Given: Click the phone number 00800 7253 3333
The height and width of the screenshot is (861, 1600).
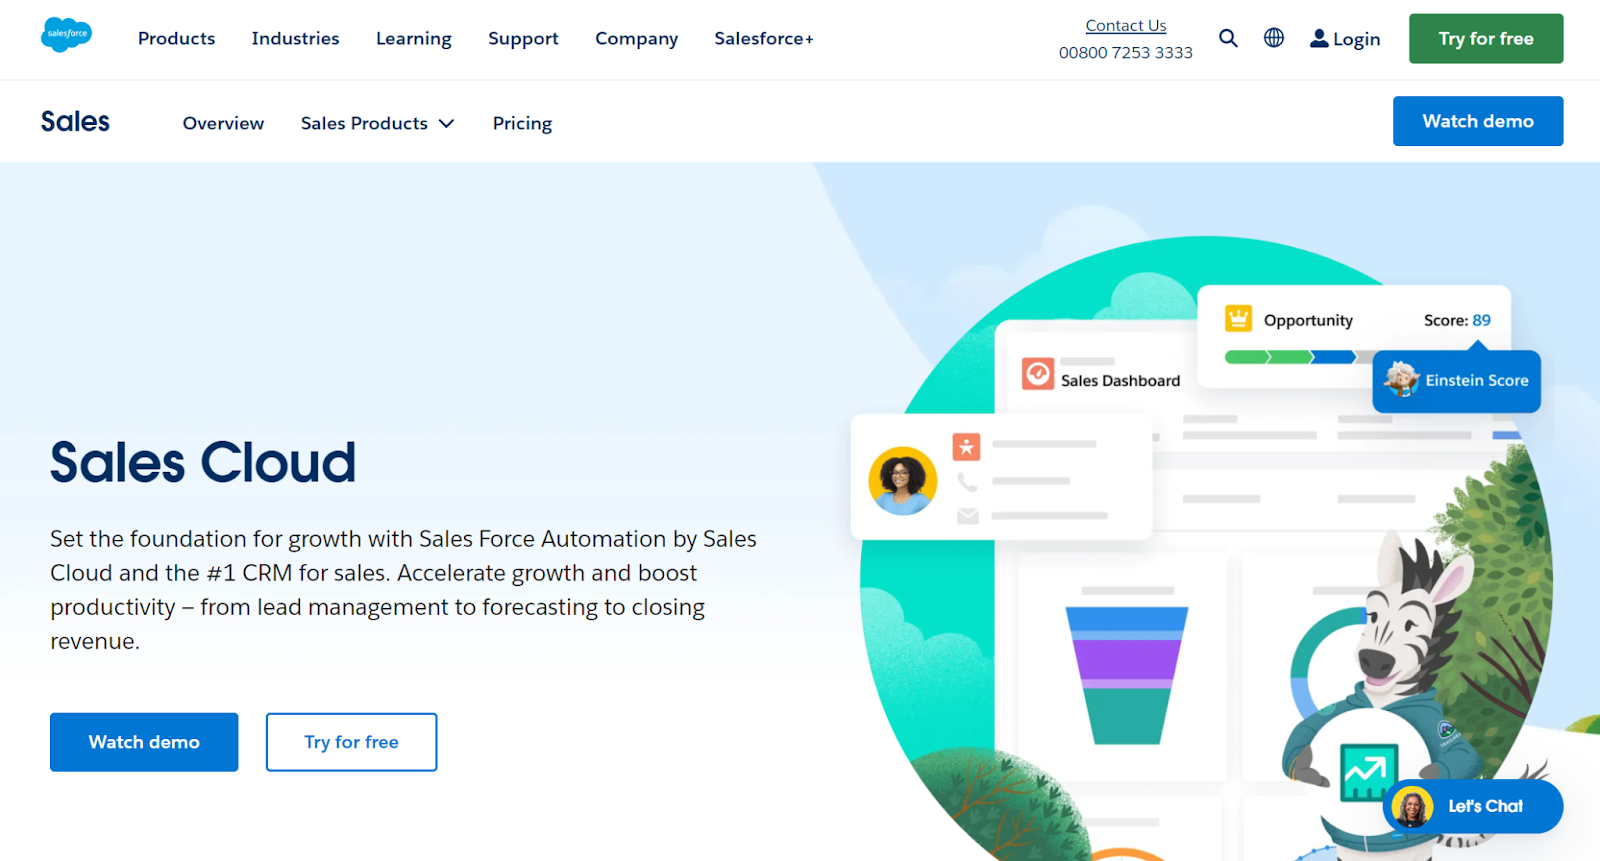Looking at the screenshot, I should tap(1126, 52).
